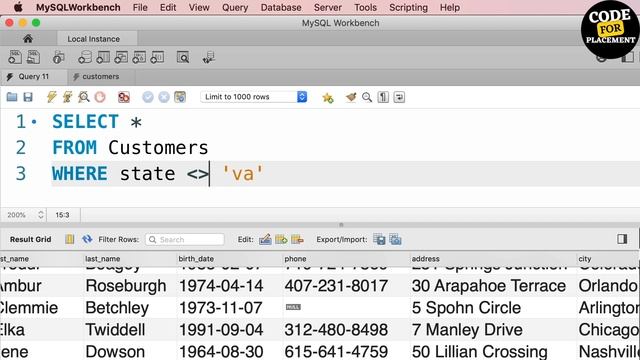Search table data icon in main toolbar

183,58
